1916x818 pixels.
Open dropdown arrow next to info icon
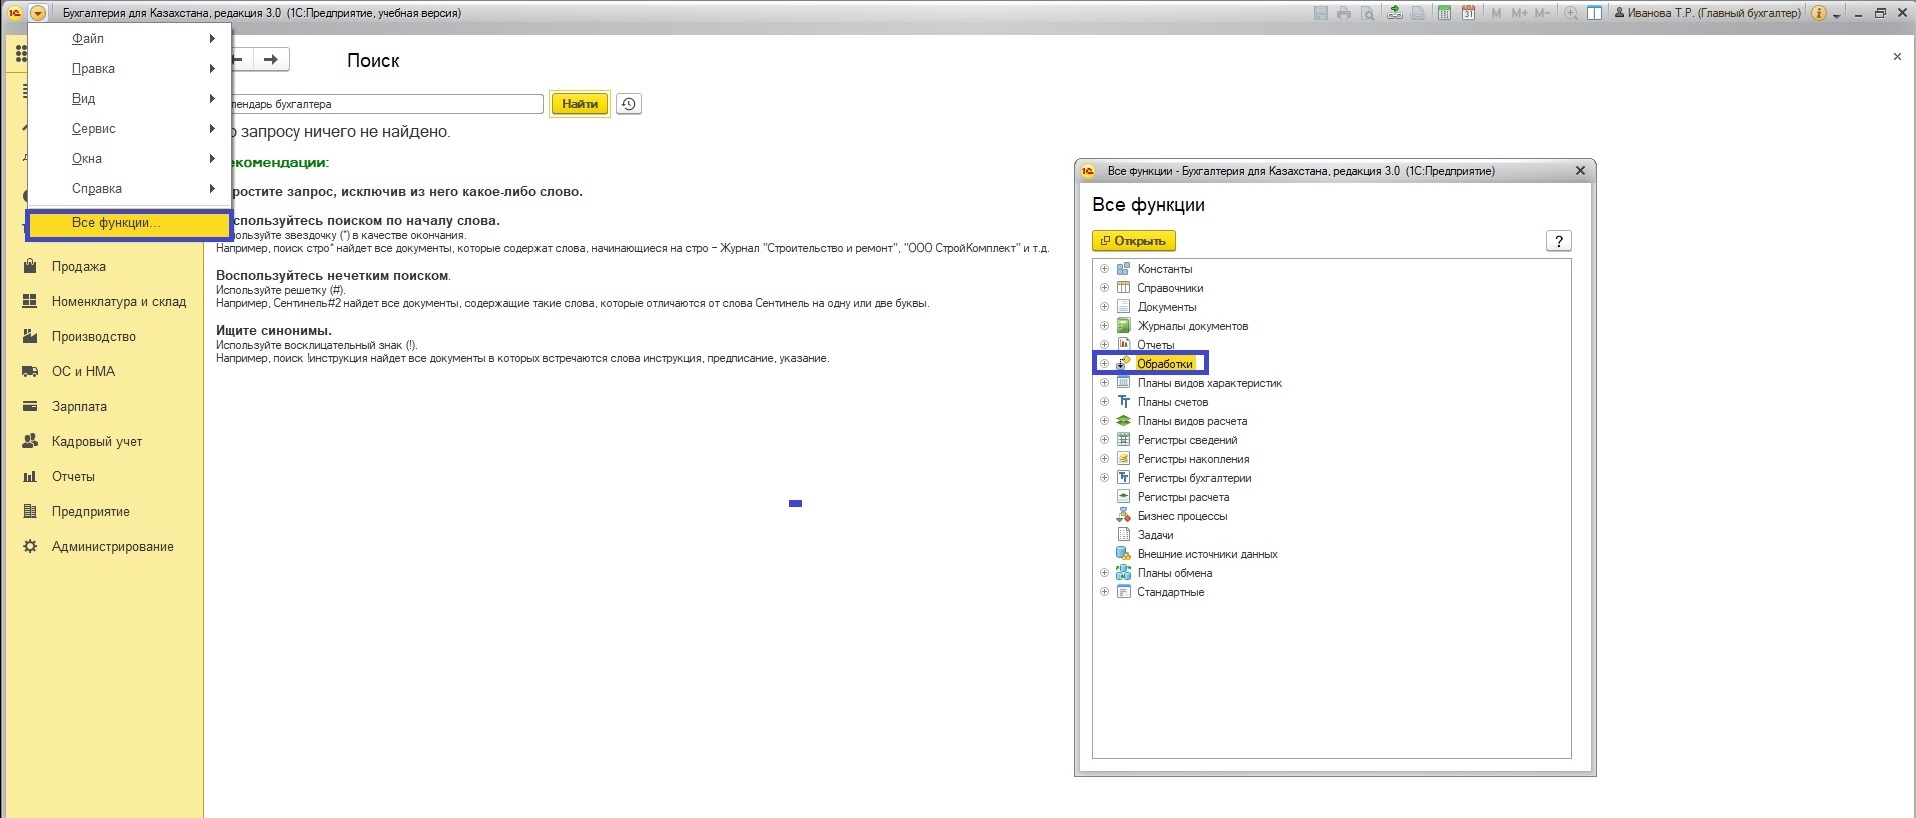(1836, 14)
